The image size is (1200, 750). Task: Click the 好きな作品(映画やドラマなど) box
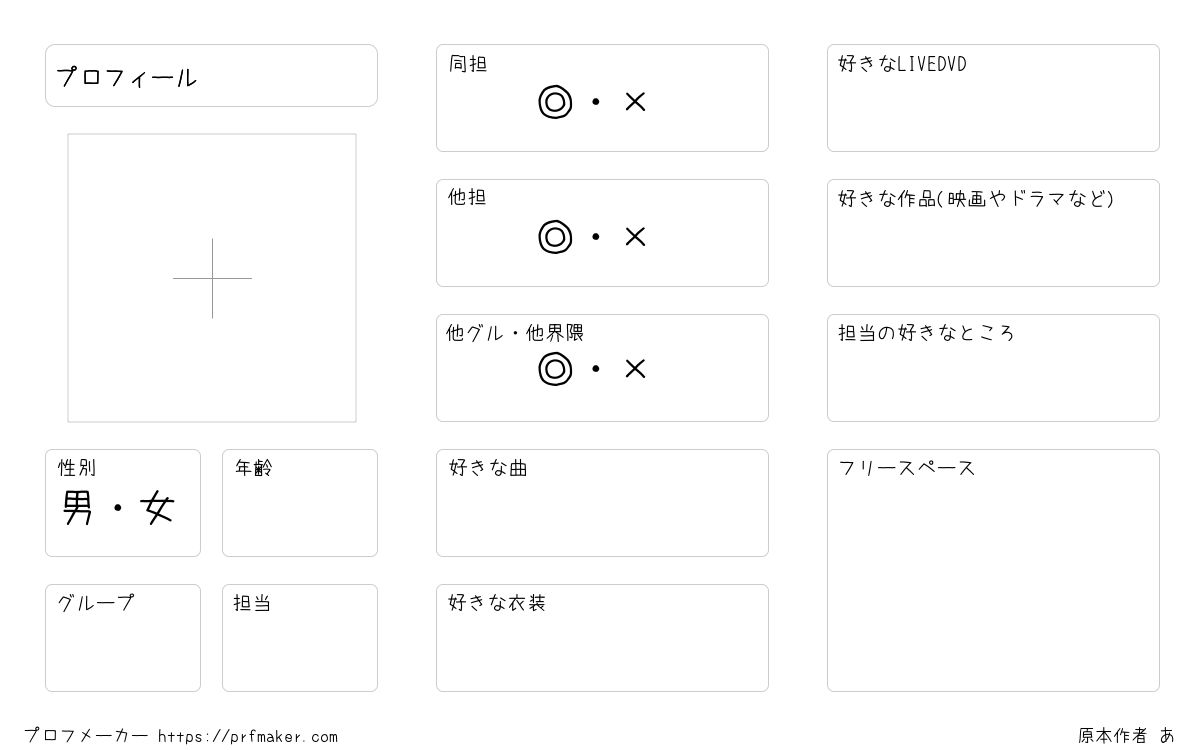click(993, 233)
